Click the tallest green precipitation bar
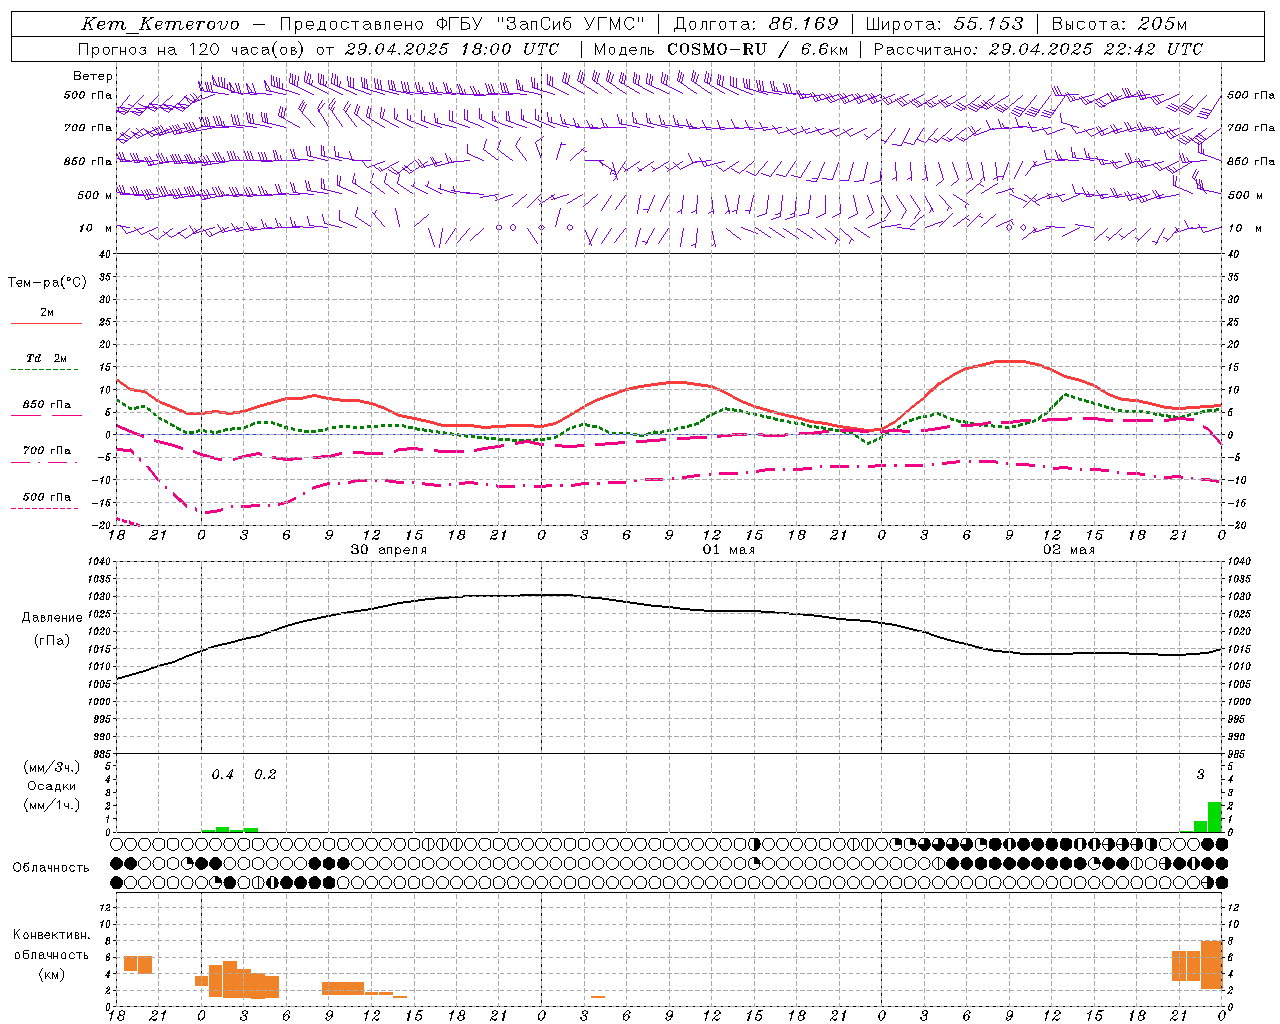The width and height of the screenshot is (1280, 1024). tap(1215, 817)
